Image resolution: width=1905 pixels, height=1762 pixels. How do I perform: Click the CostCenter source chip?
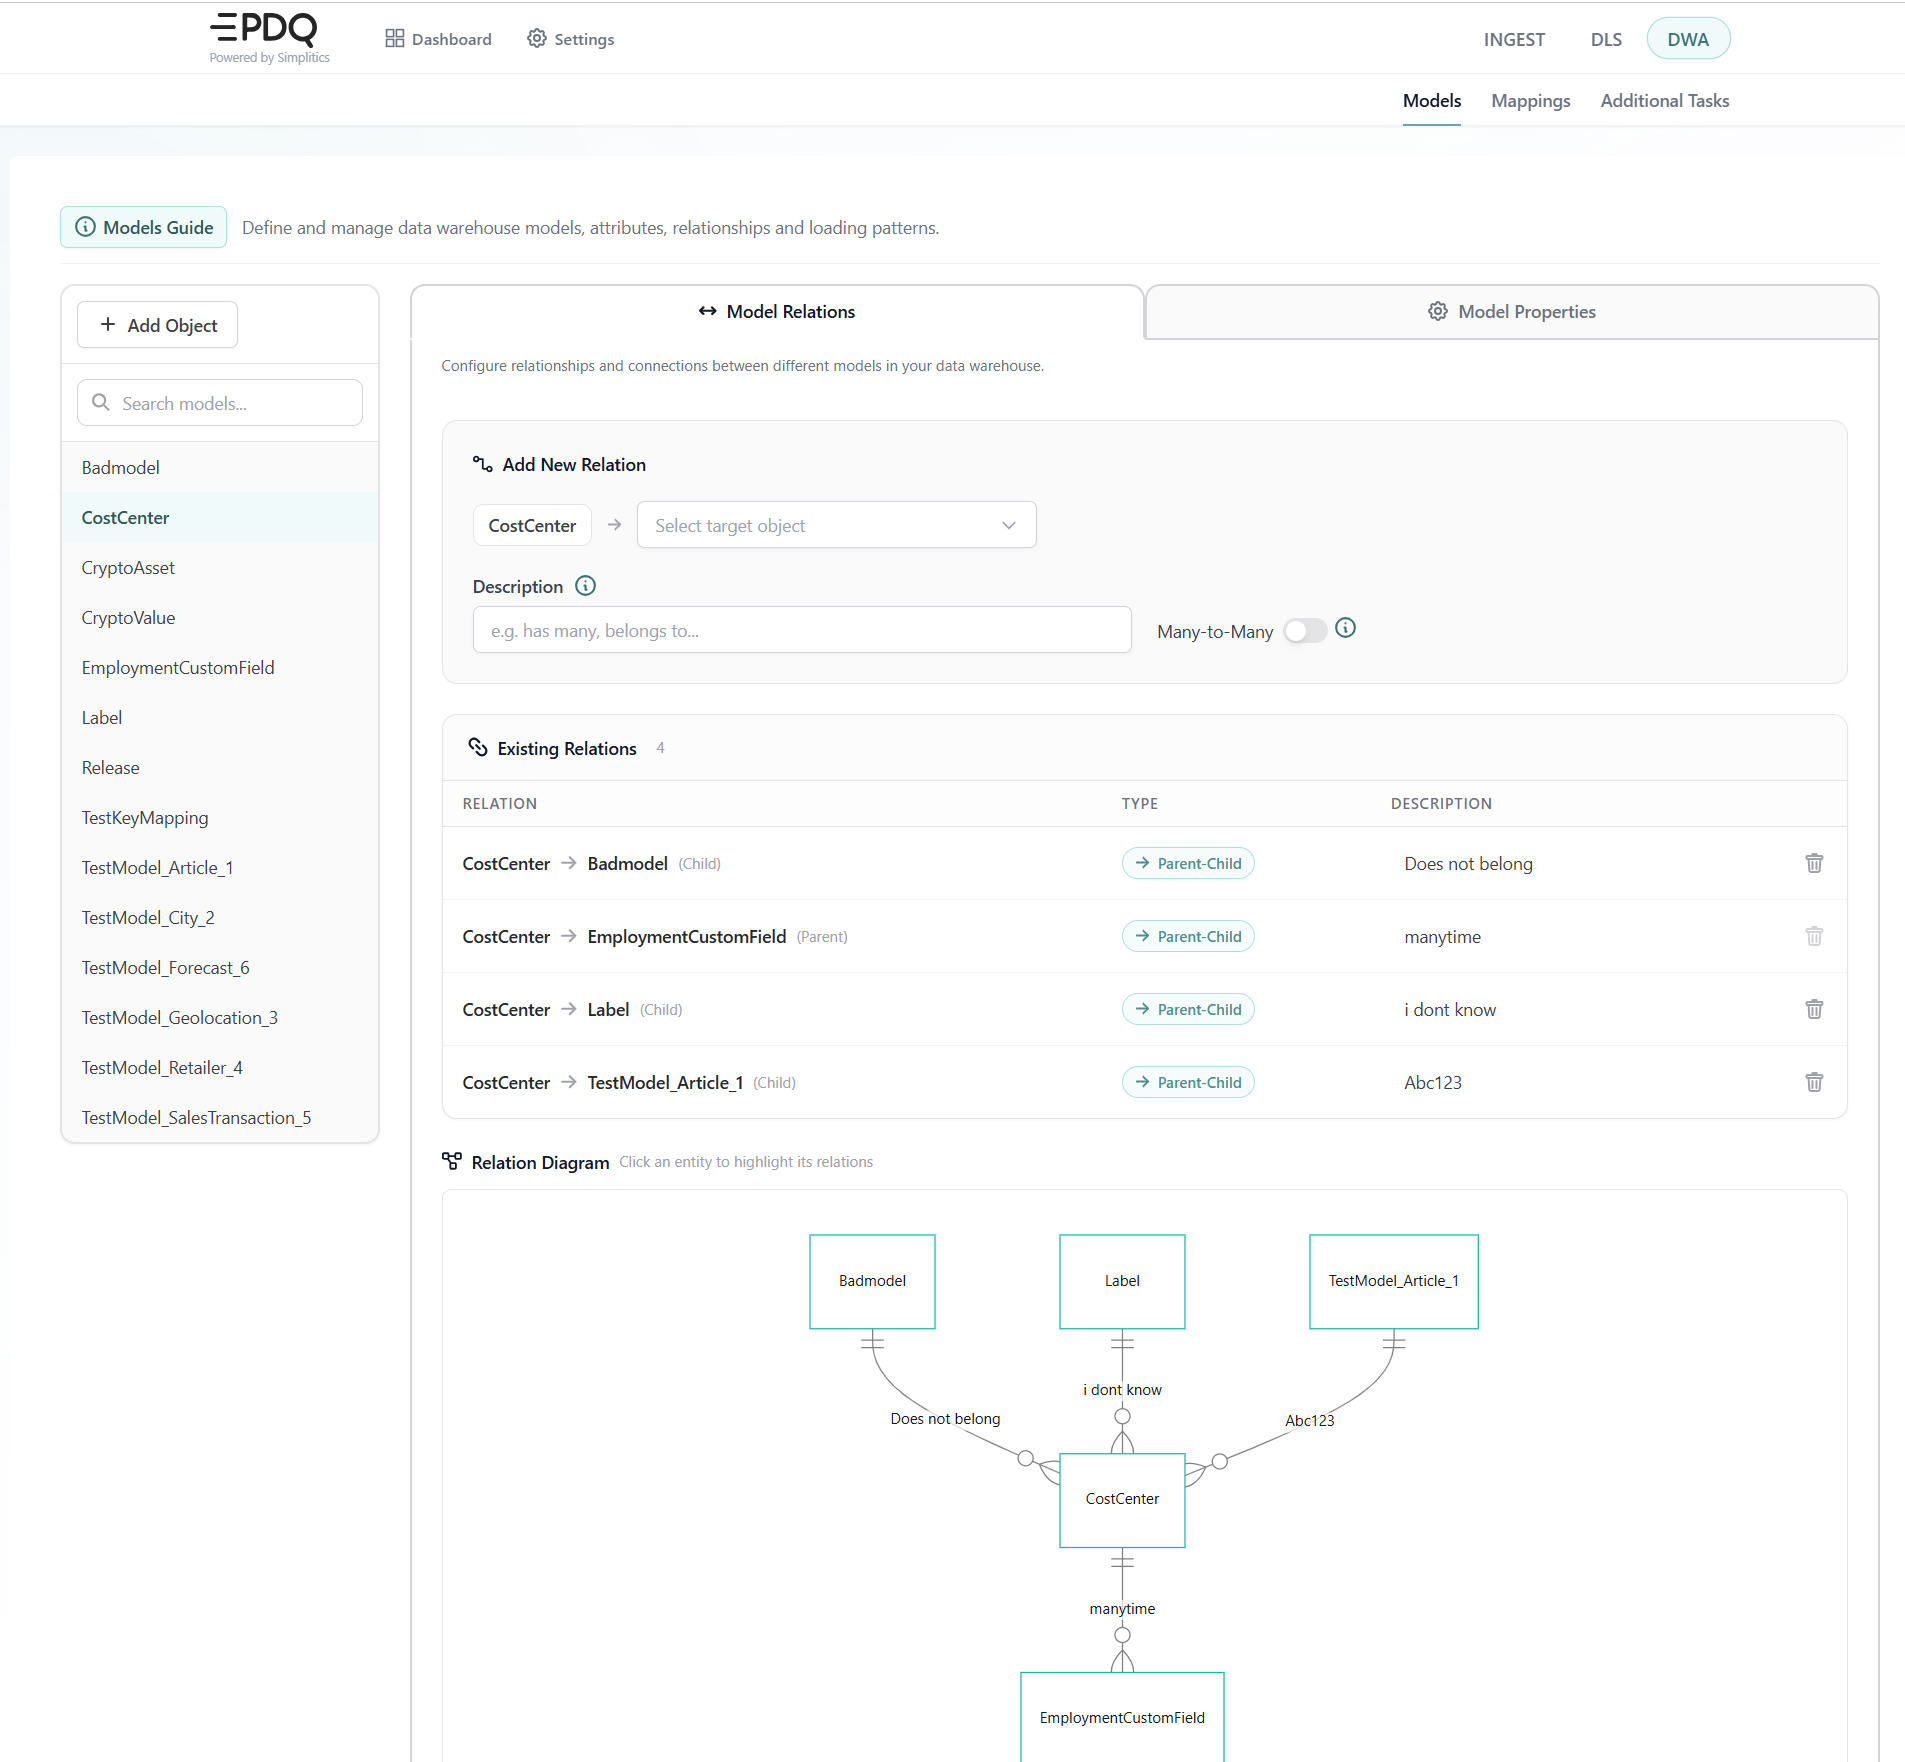point(532,525)
